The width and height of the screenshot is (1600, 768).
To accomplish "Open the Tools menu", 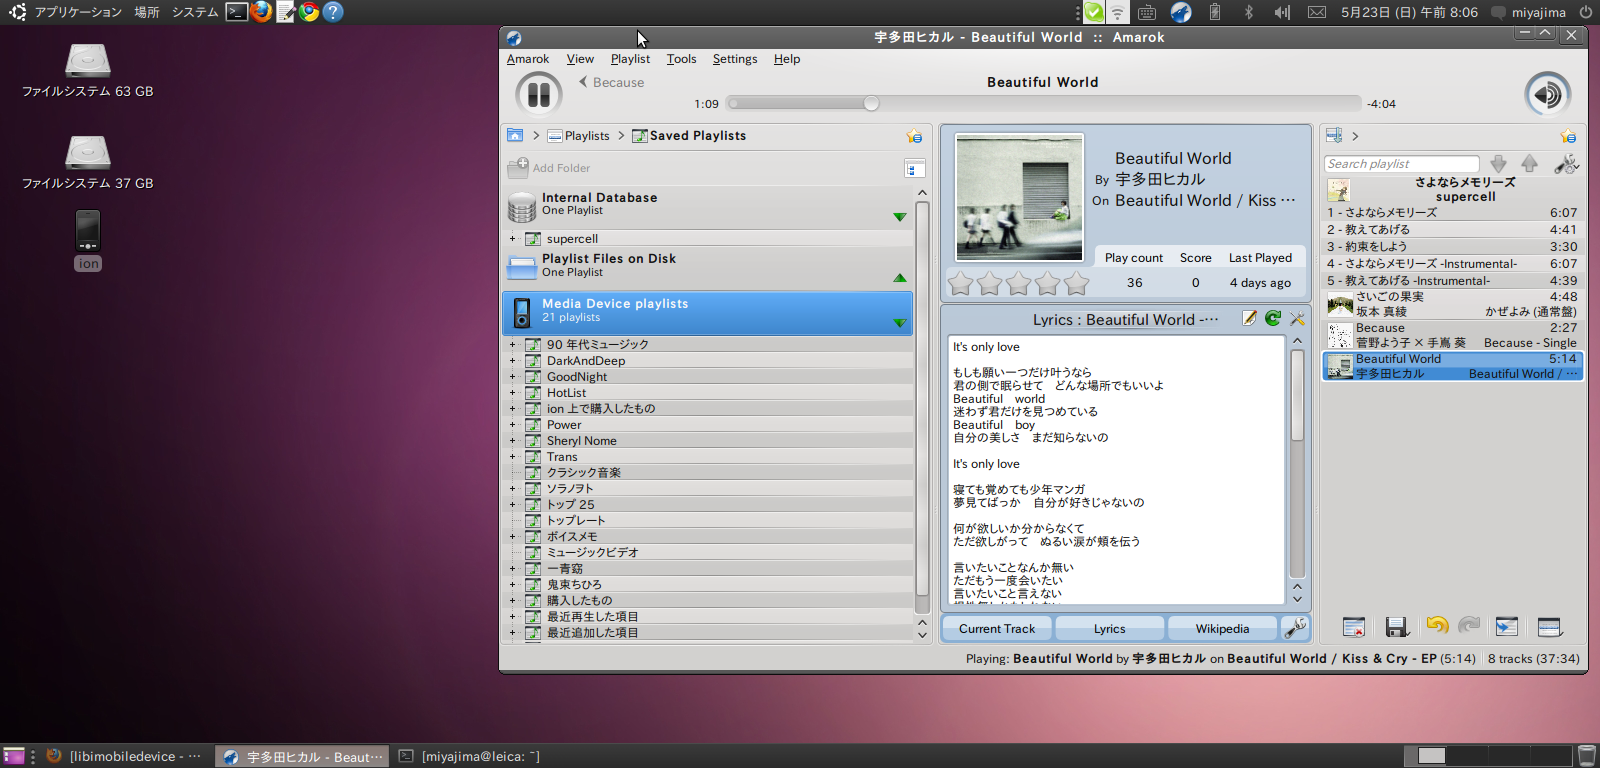I will 681,59.
